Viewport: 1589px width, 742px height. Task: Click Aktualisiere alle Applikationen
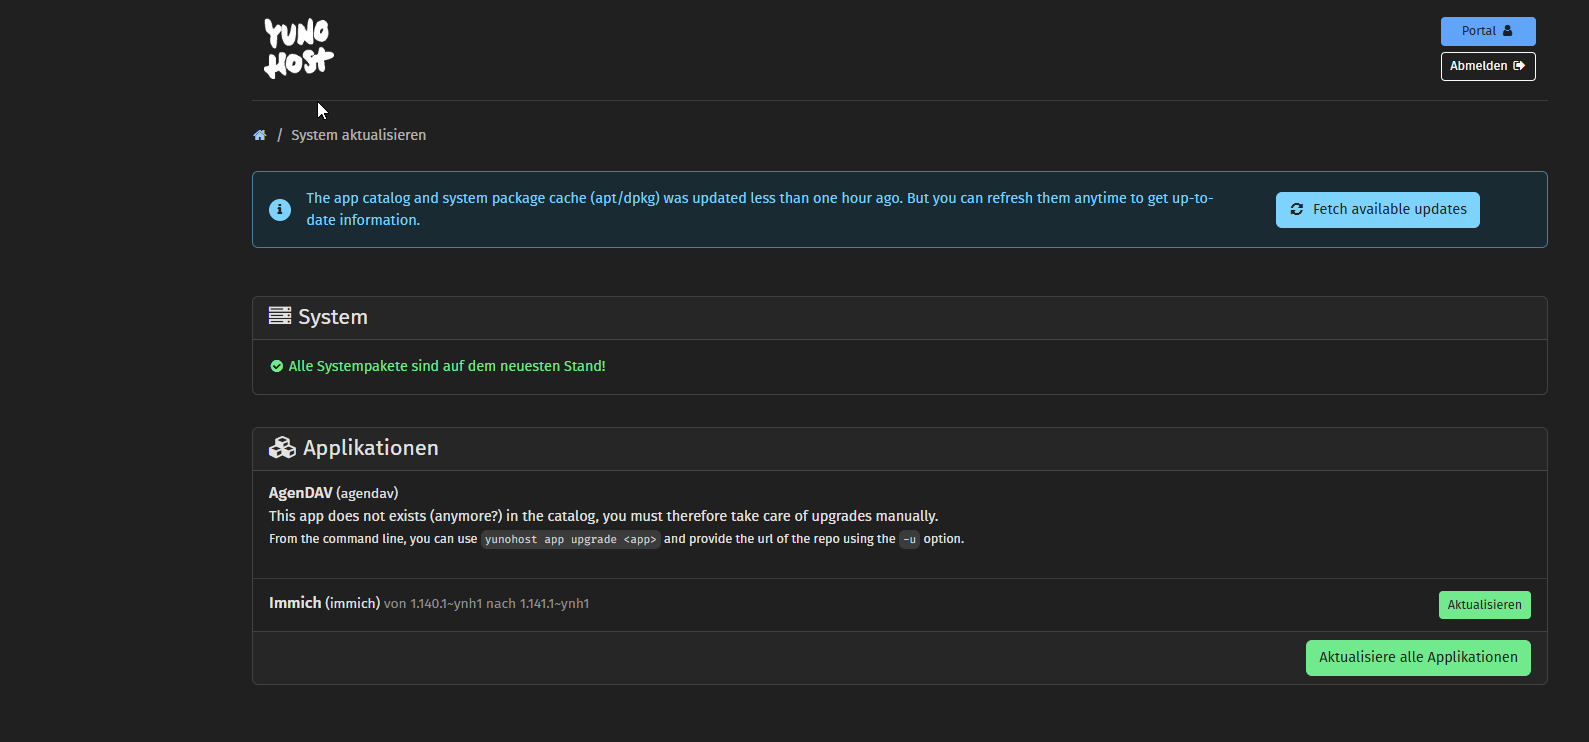click(1418, 658)
